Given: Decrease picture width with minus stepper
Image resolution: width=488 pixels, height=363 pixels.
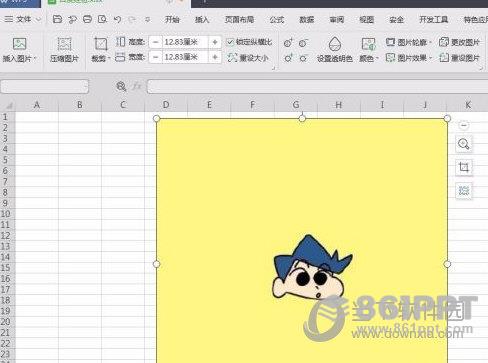Looking at the screenshot, I should click(x=155, y=57).
